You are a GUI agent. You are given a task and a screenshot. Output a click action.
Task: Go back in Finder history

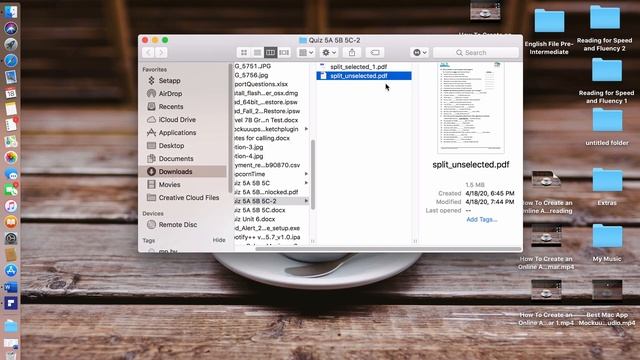coord(149,52)
